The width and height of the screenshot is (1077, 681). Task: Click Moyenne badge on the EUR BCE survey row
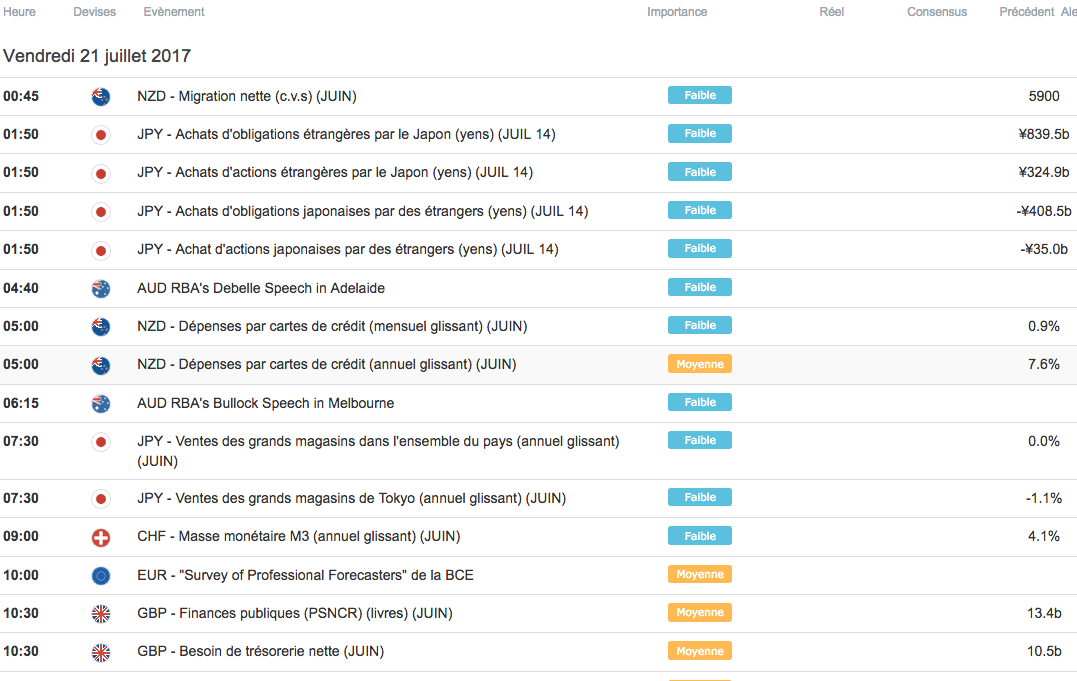(700, 575)
